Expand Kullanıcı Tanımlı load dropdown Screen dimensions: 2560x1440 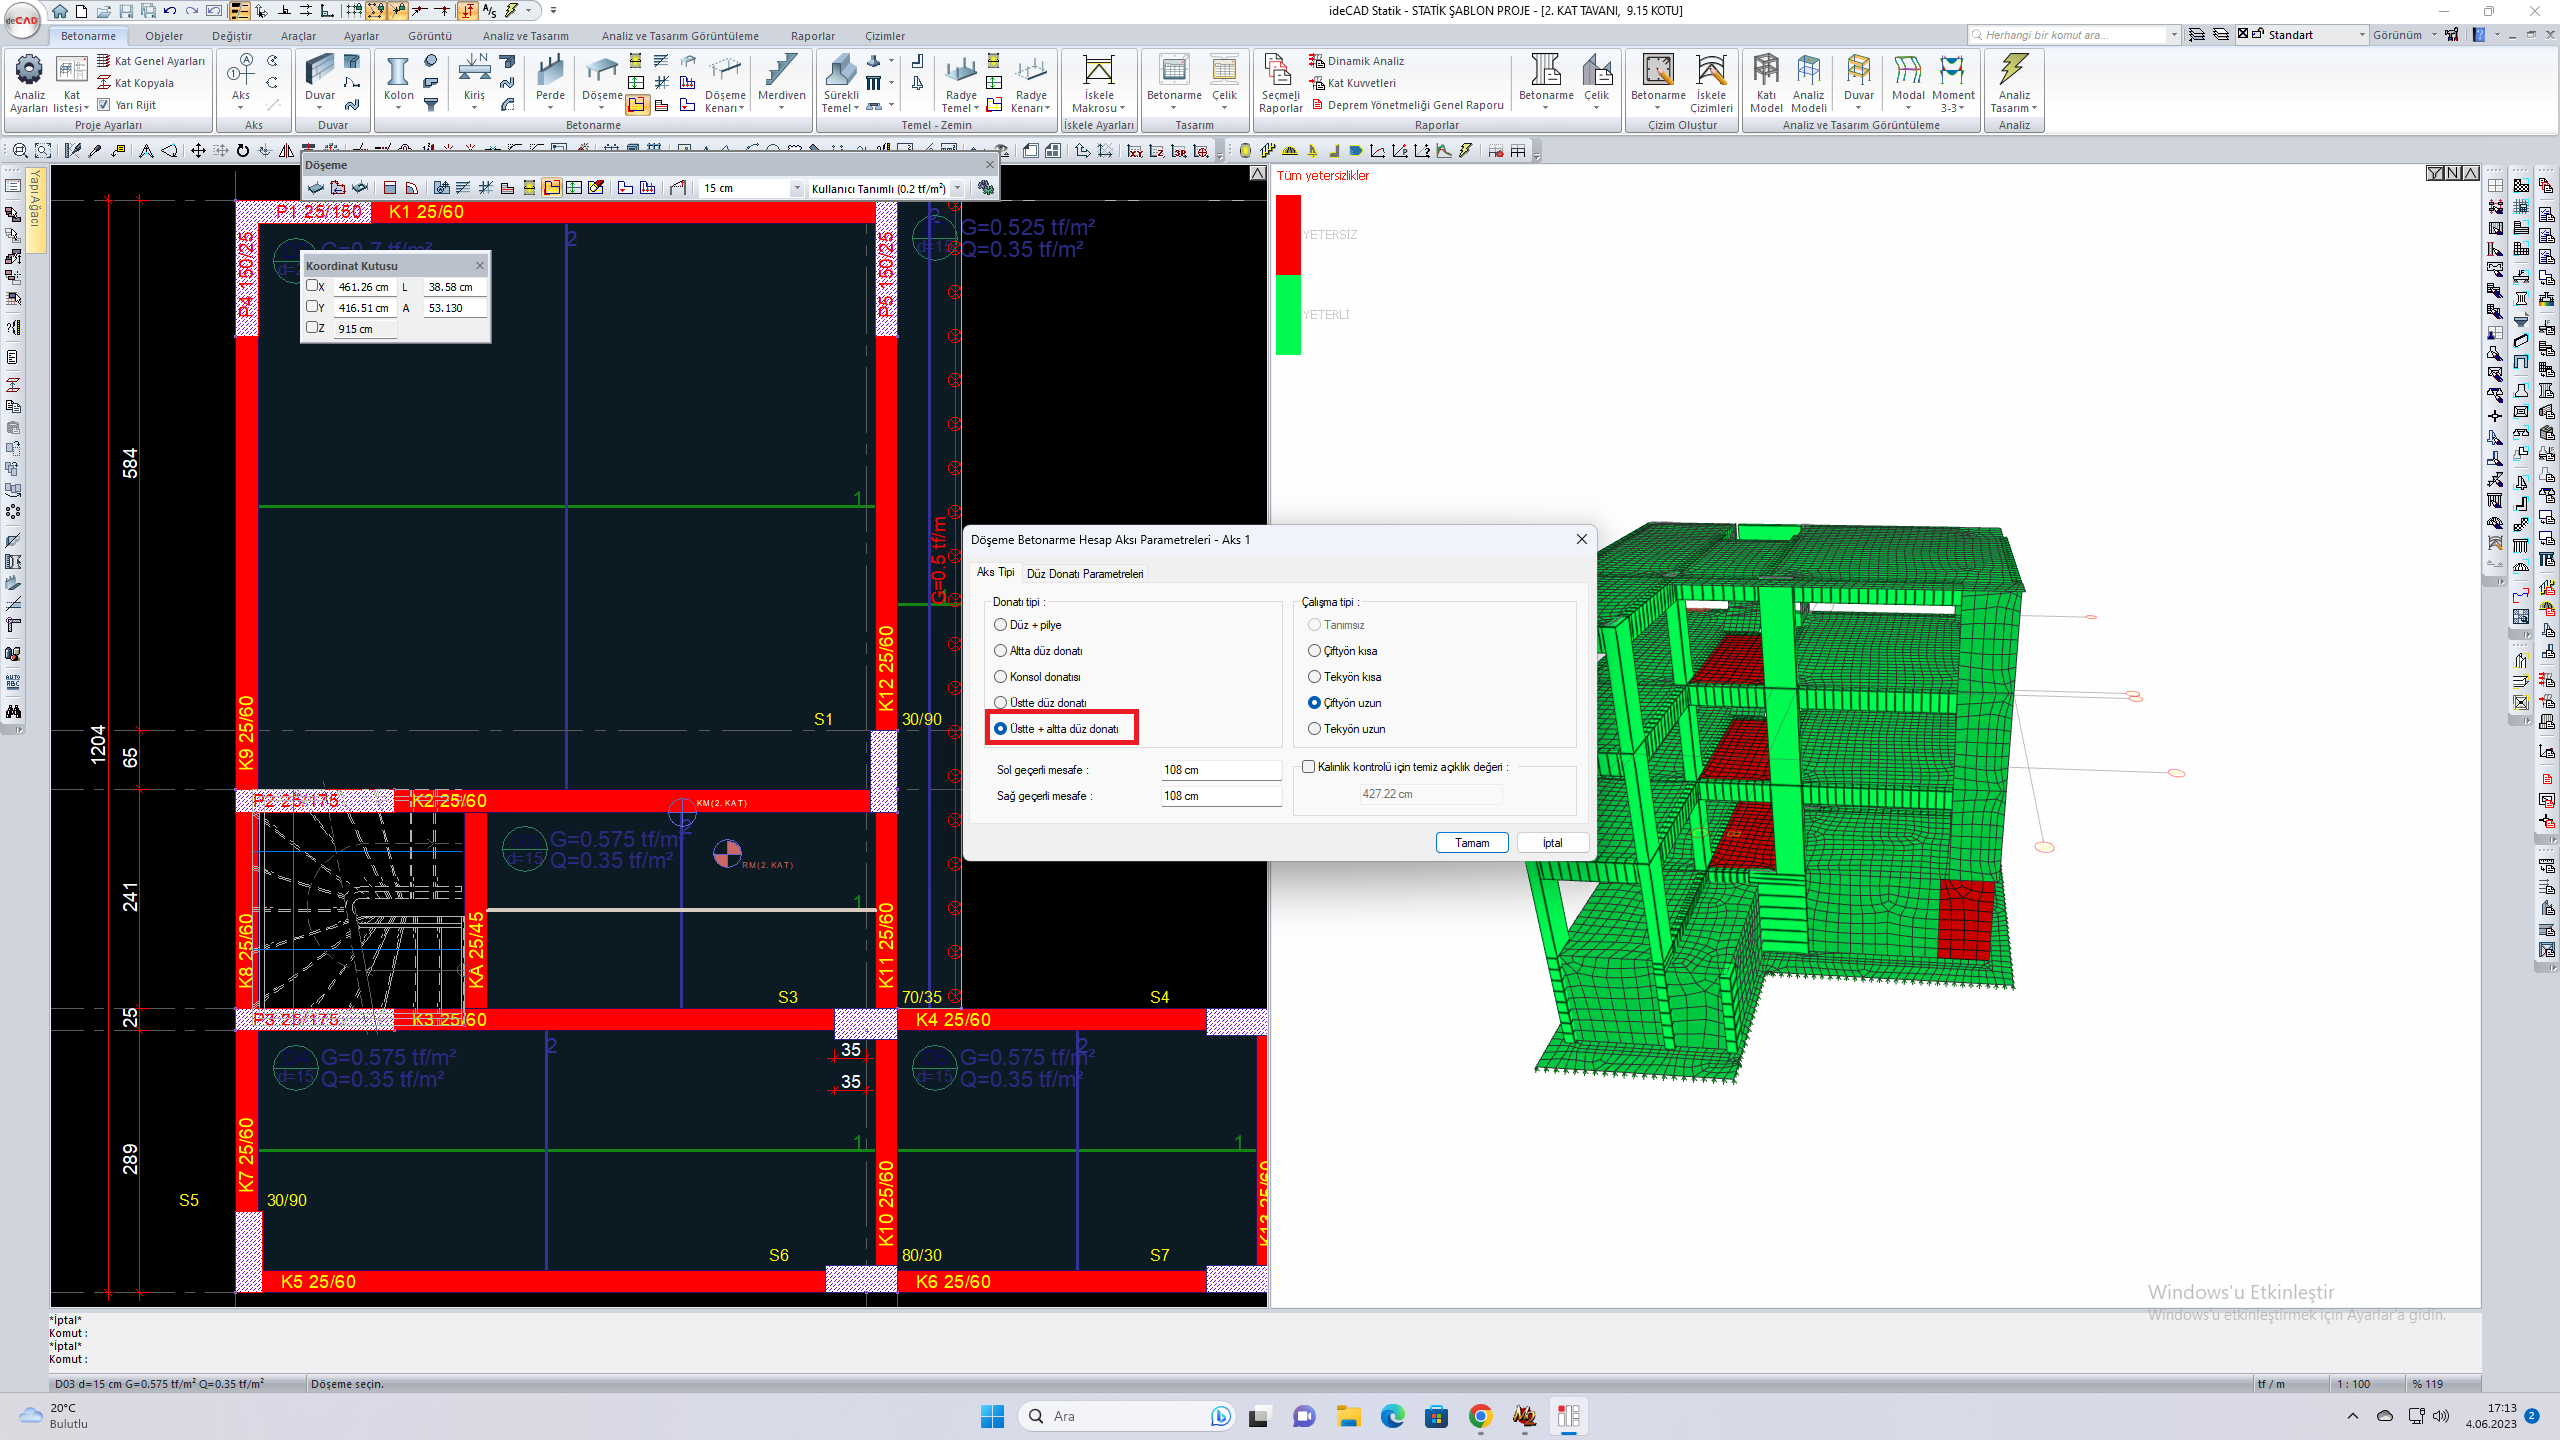point(957,188)
